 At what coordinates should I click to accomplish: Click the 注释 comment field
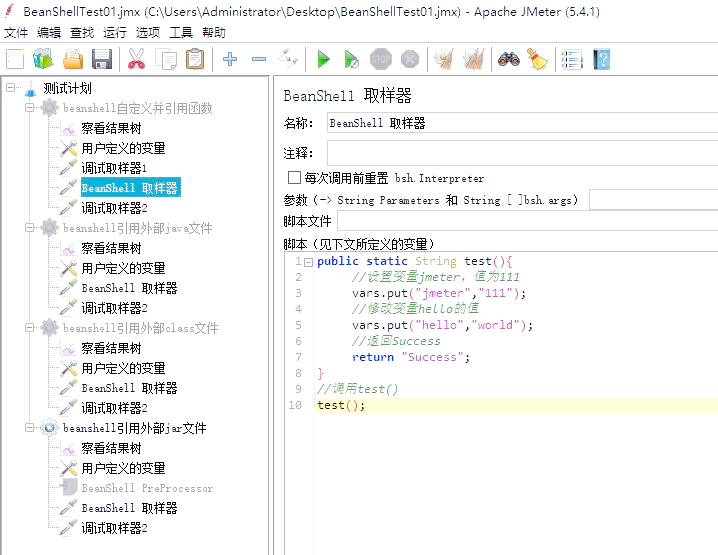click(522, 153)
